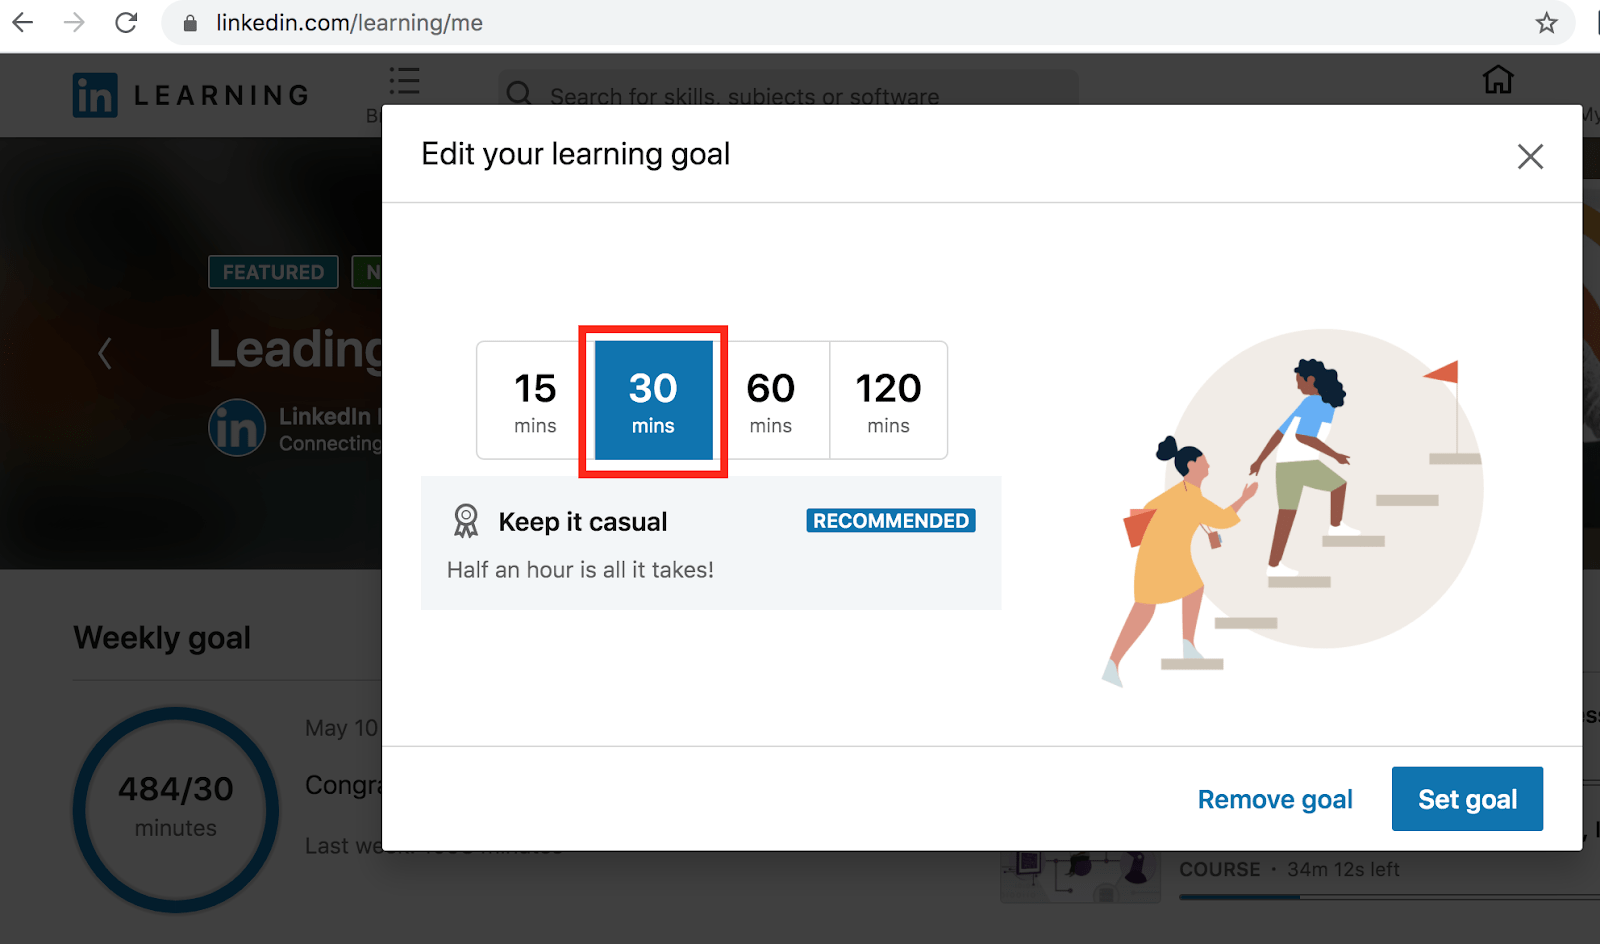Viewport: 1600px width, 944px height.
Task: Reload the page with refresh icon
Action: [126, 22]
